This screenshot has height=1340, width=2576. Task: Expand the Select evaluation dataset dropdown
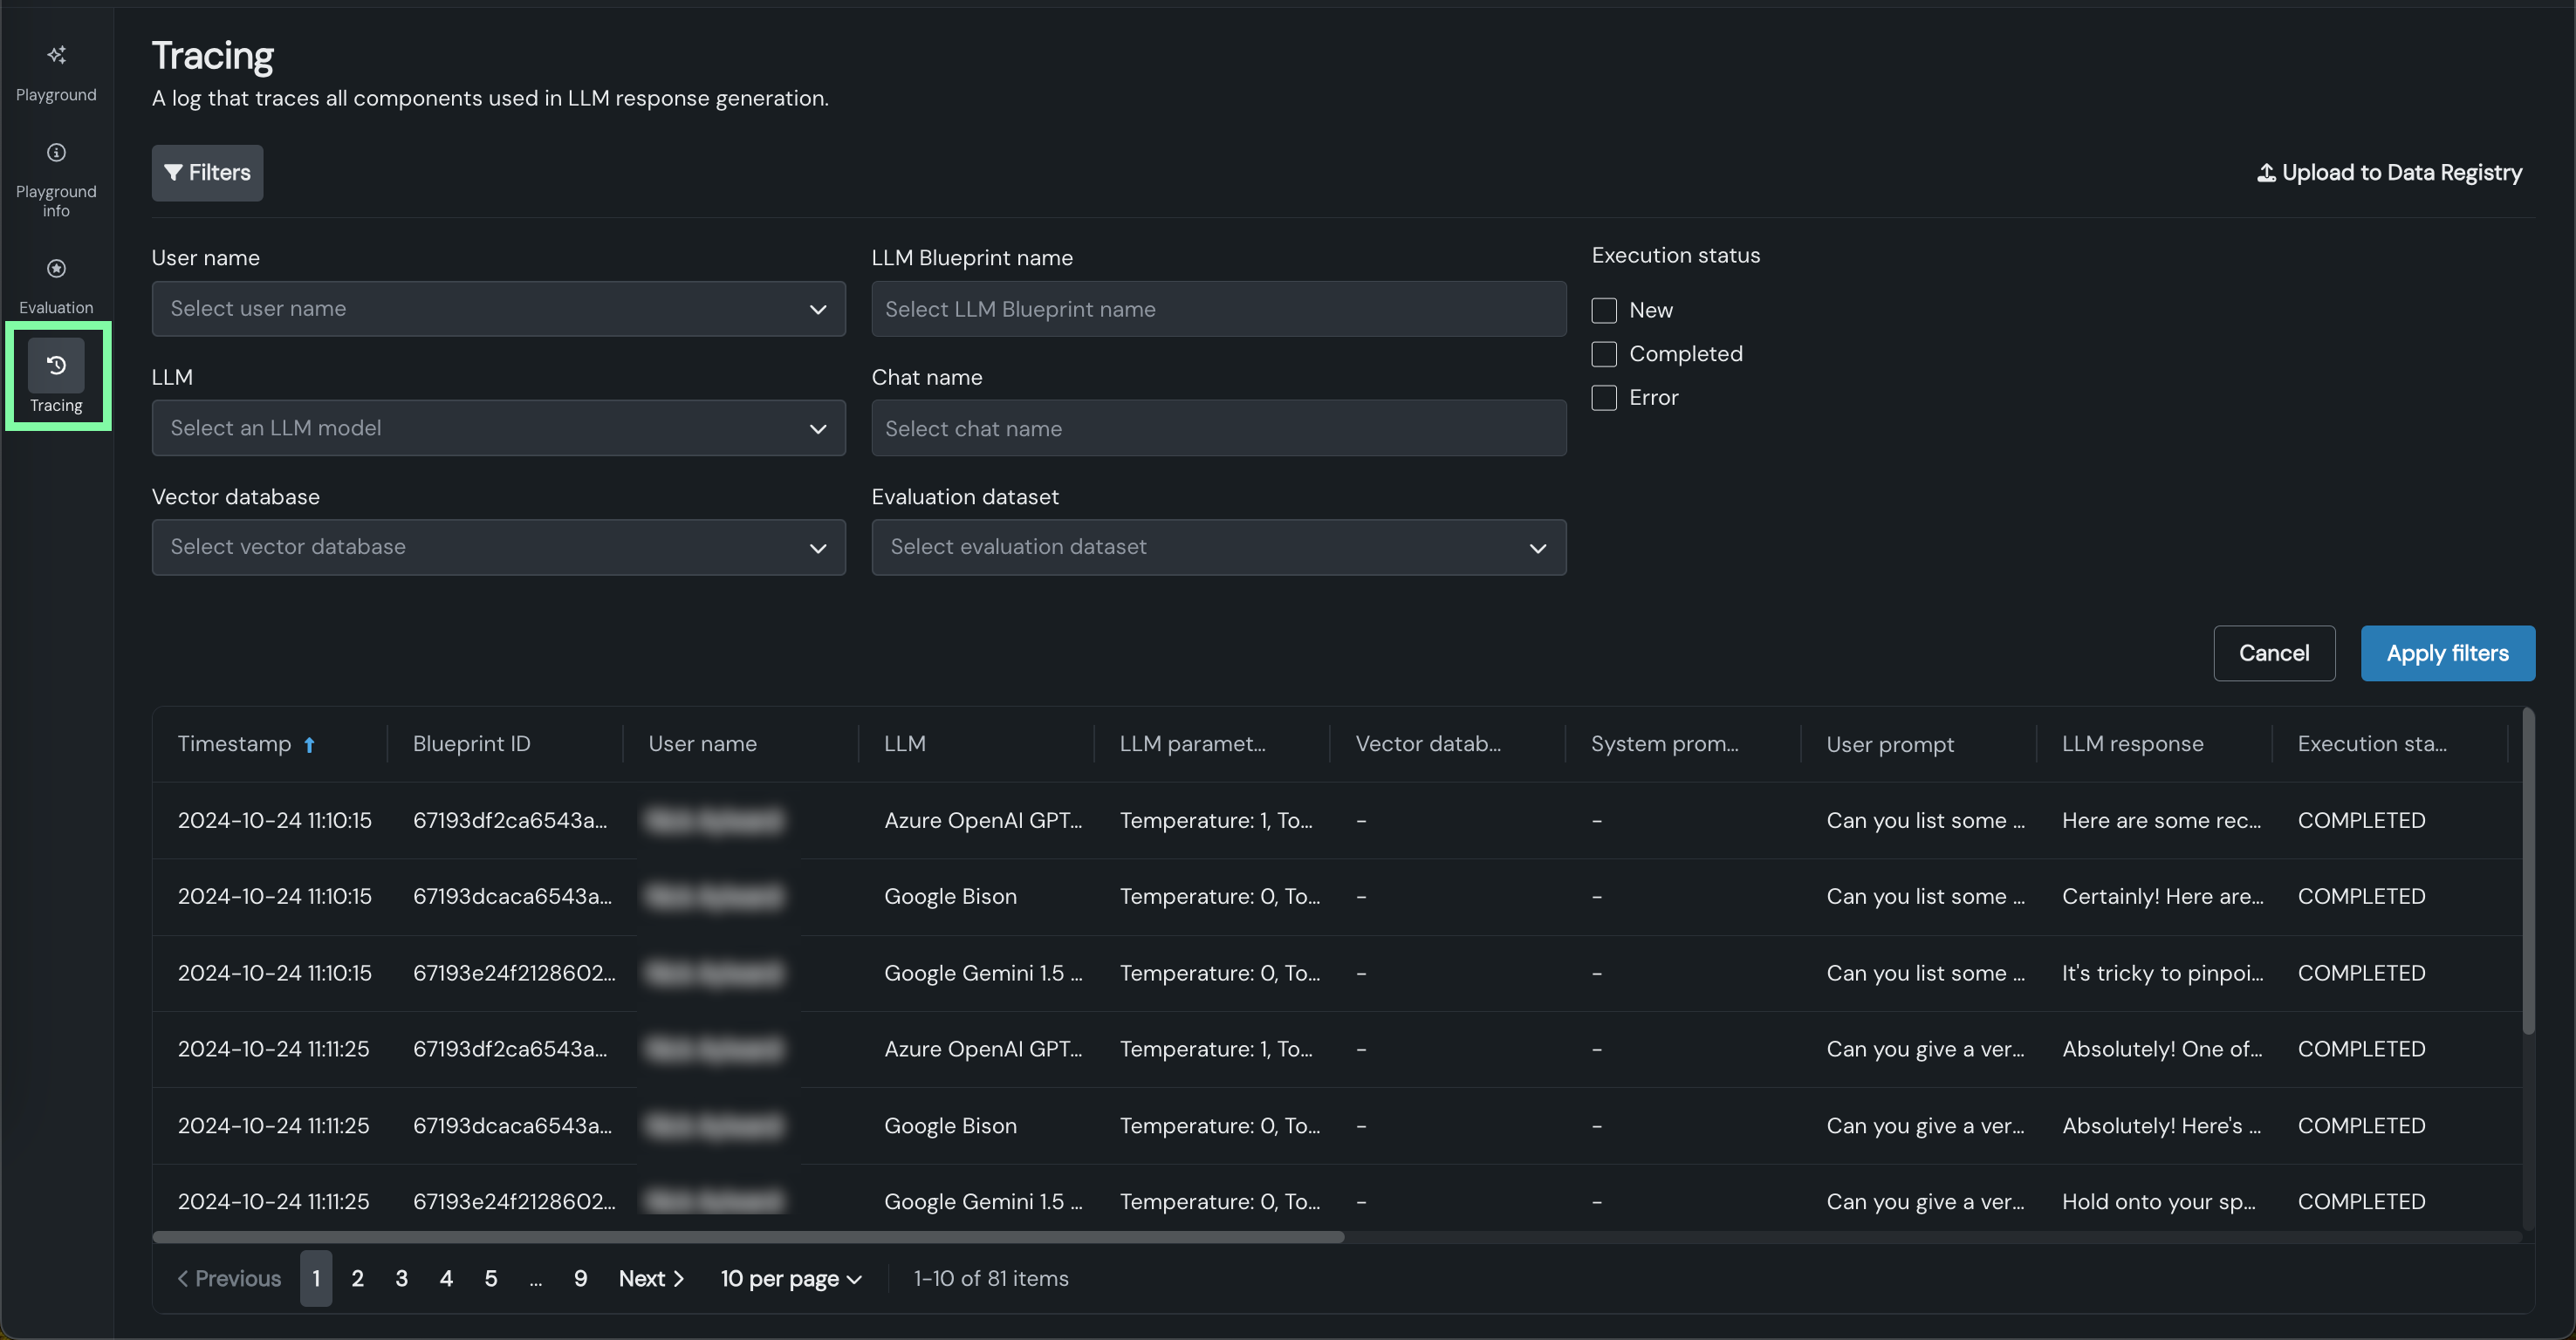click(1218, 547)
